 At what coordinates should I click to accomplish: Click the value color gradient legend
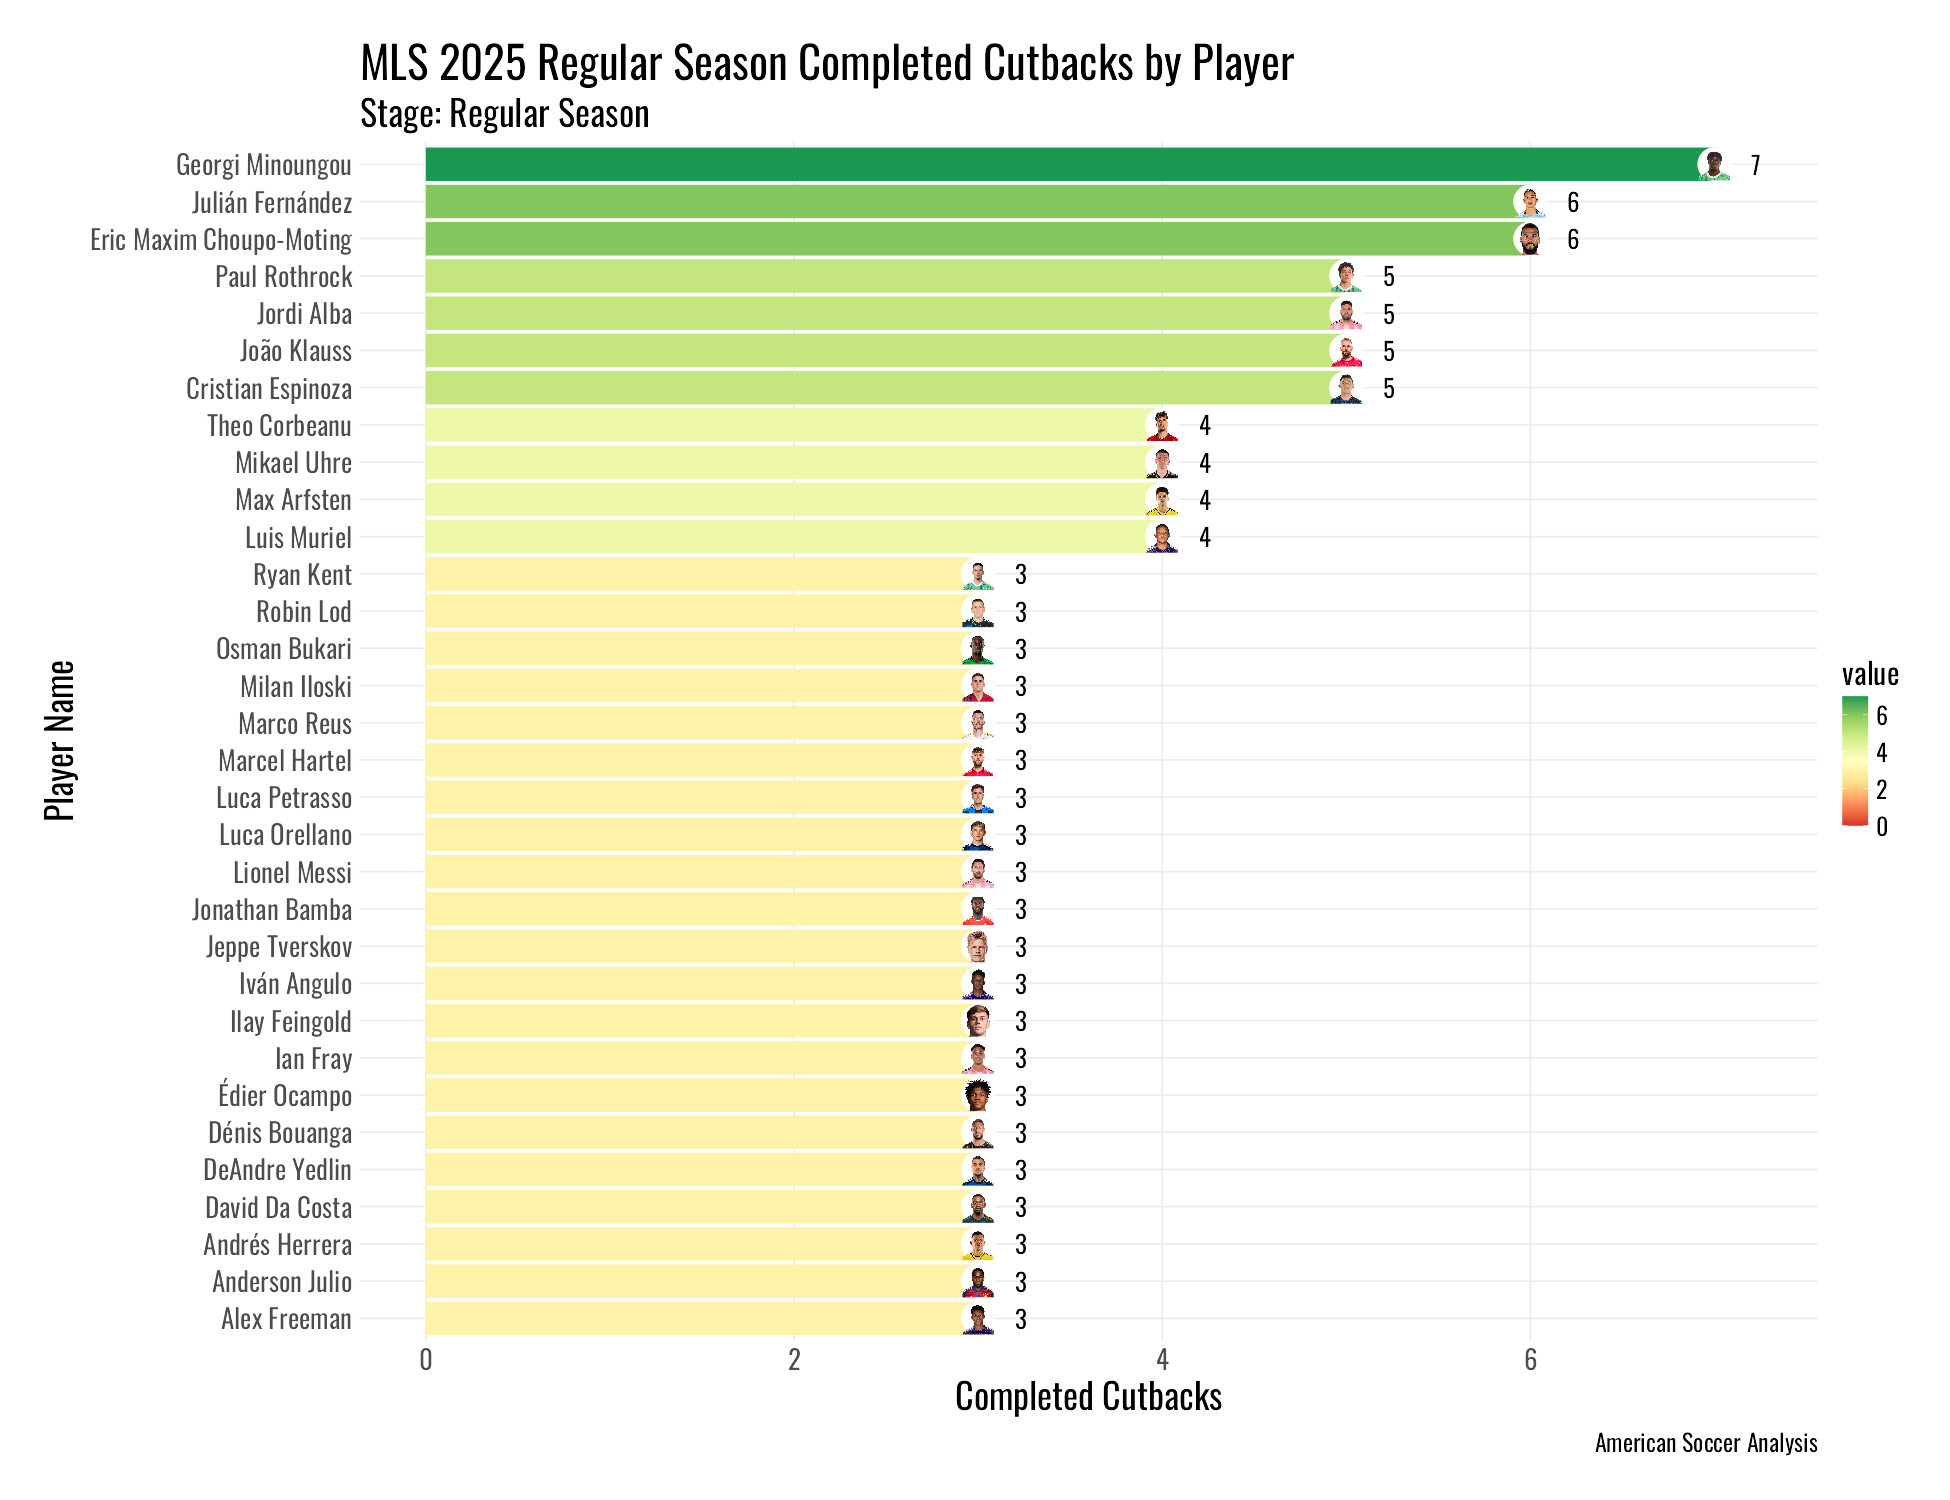point(1854,761)
